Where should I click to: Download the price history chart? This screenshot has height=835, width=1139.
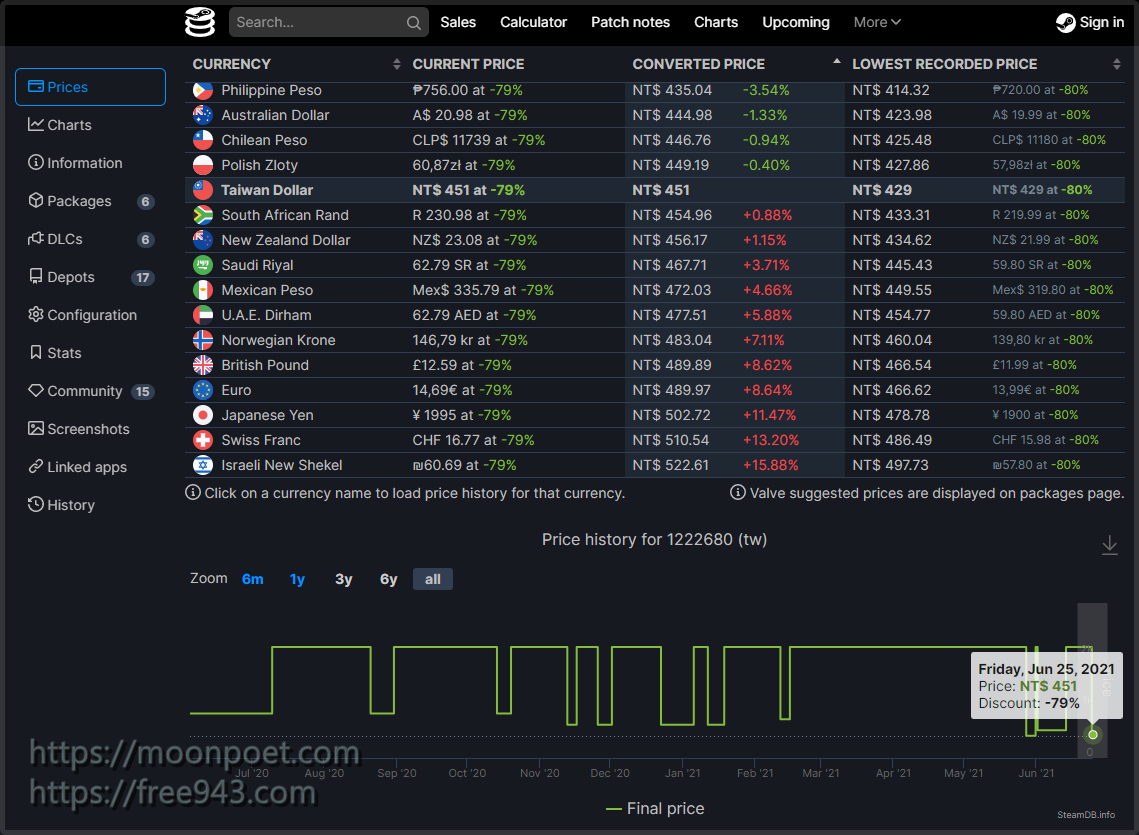(1109, 545)
